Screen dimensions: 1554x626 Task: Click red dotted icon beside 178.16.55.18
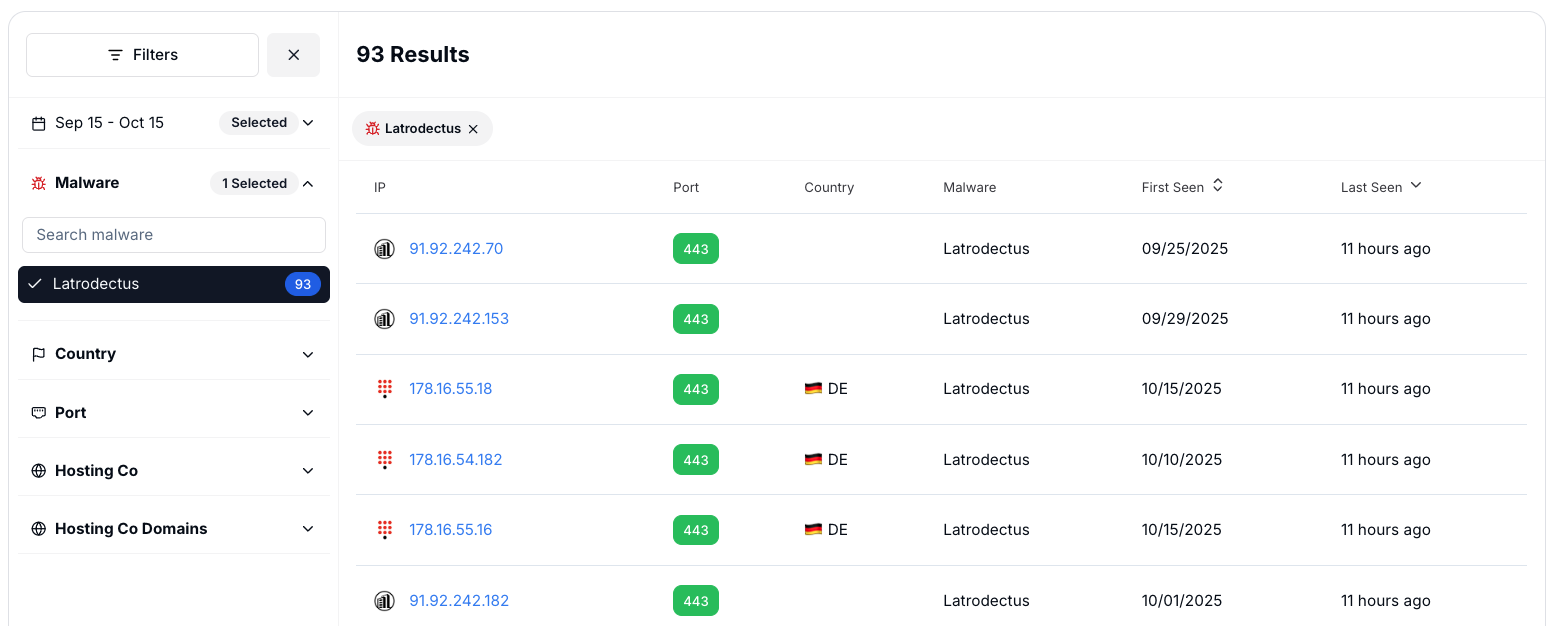tap(384, 389)
